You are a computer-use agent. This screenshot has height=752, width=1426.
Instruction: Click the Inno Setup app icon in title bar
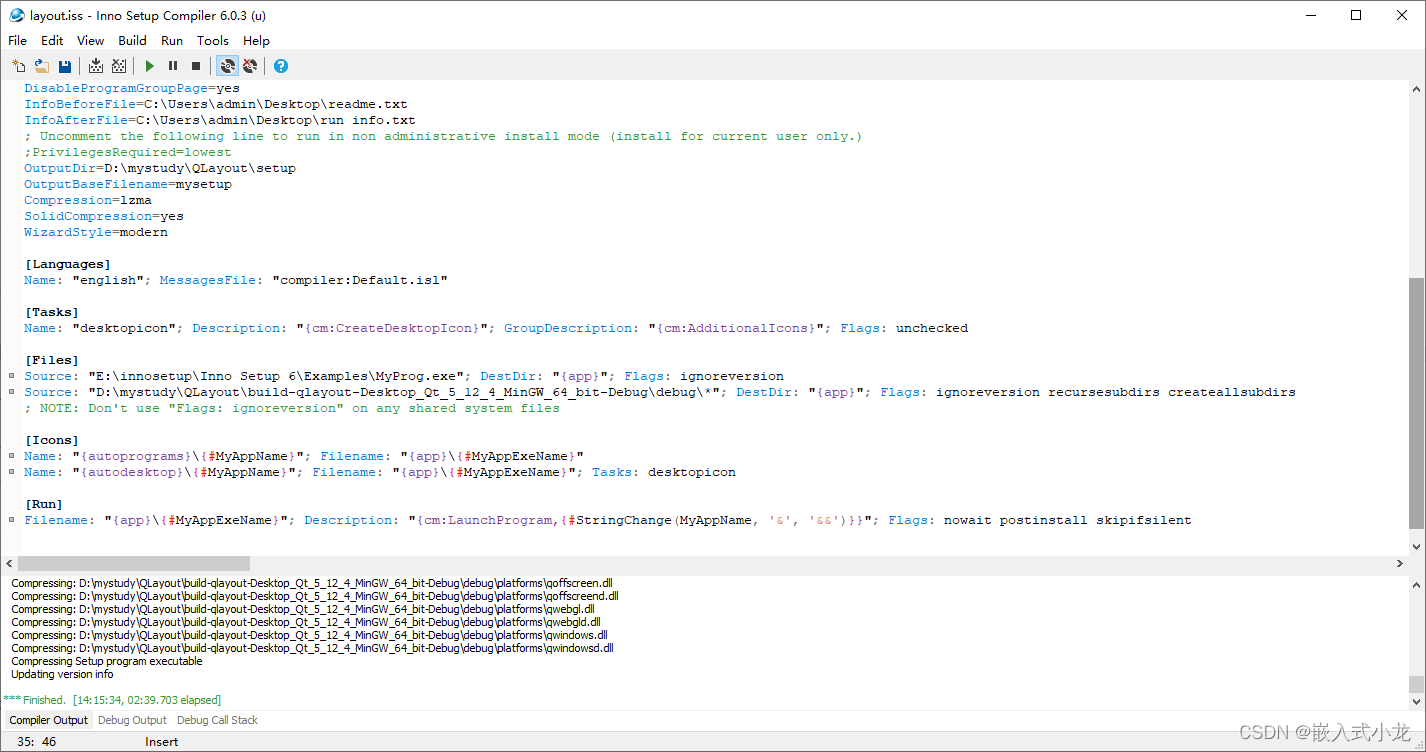click(16, 15)
